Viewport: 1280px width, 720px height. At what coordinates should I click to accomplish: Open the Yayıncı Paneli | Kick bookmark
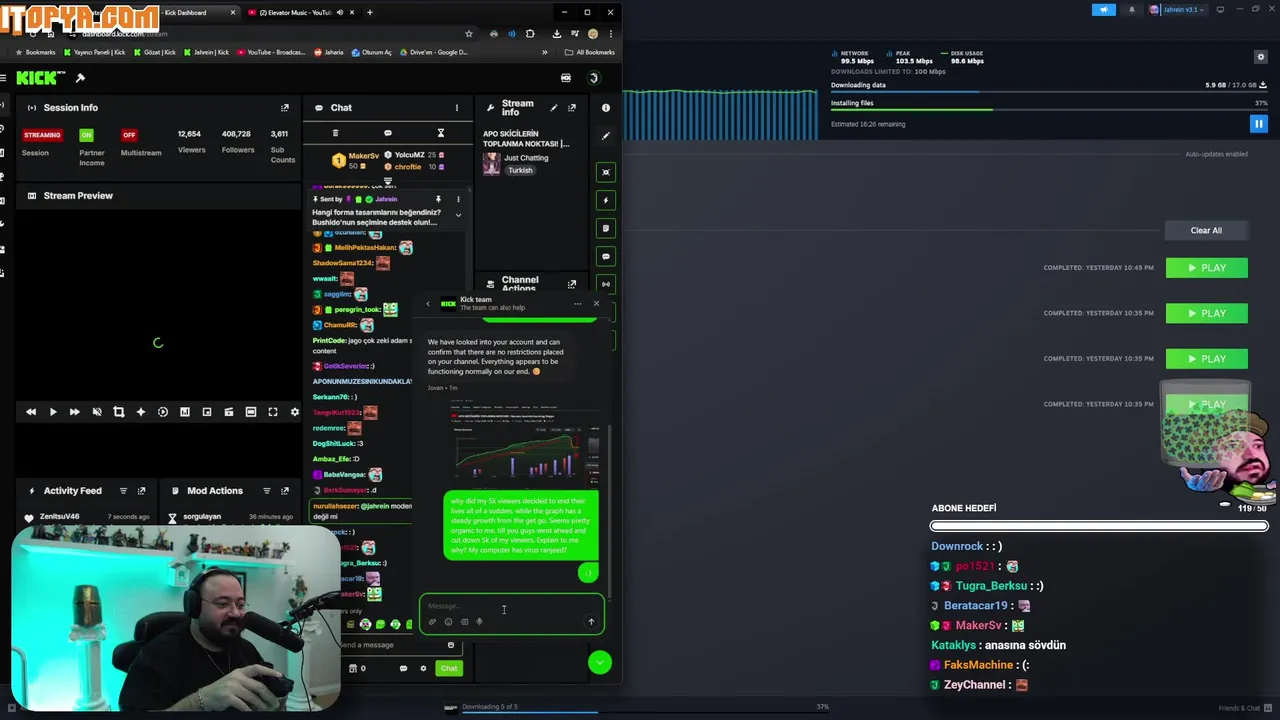pos(95,52)
